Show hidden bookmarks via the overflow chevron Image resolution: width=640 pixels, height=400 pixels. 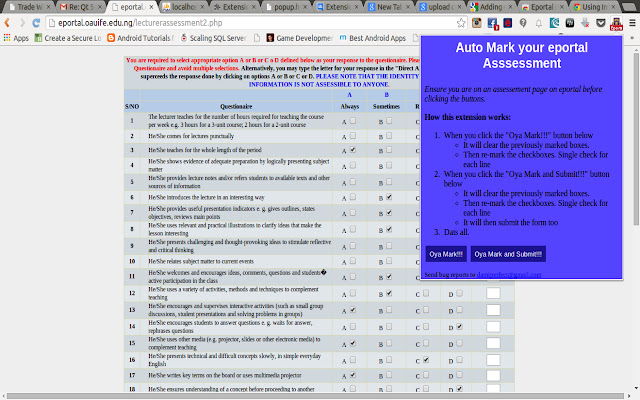pyautogui.click(x=633, y=38)
